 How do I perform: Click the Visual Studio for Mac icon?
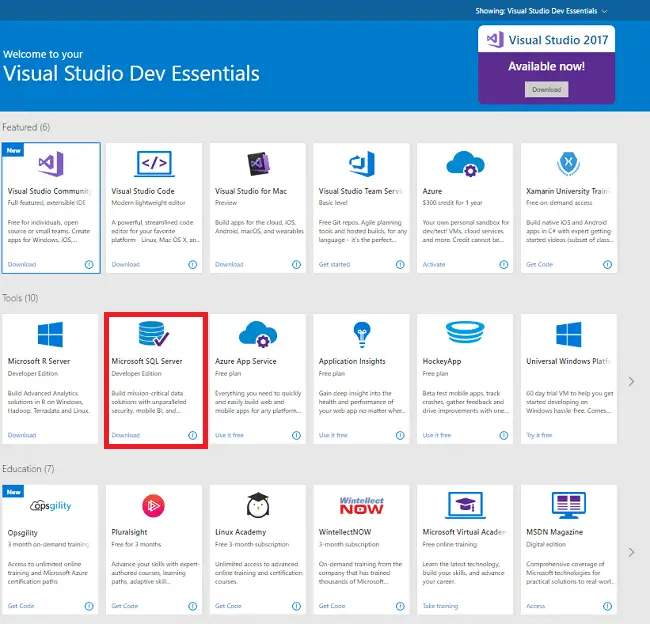coord(258,164)
